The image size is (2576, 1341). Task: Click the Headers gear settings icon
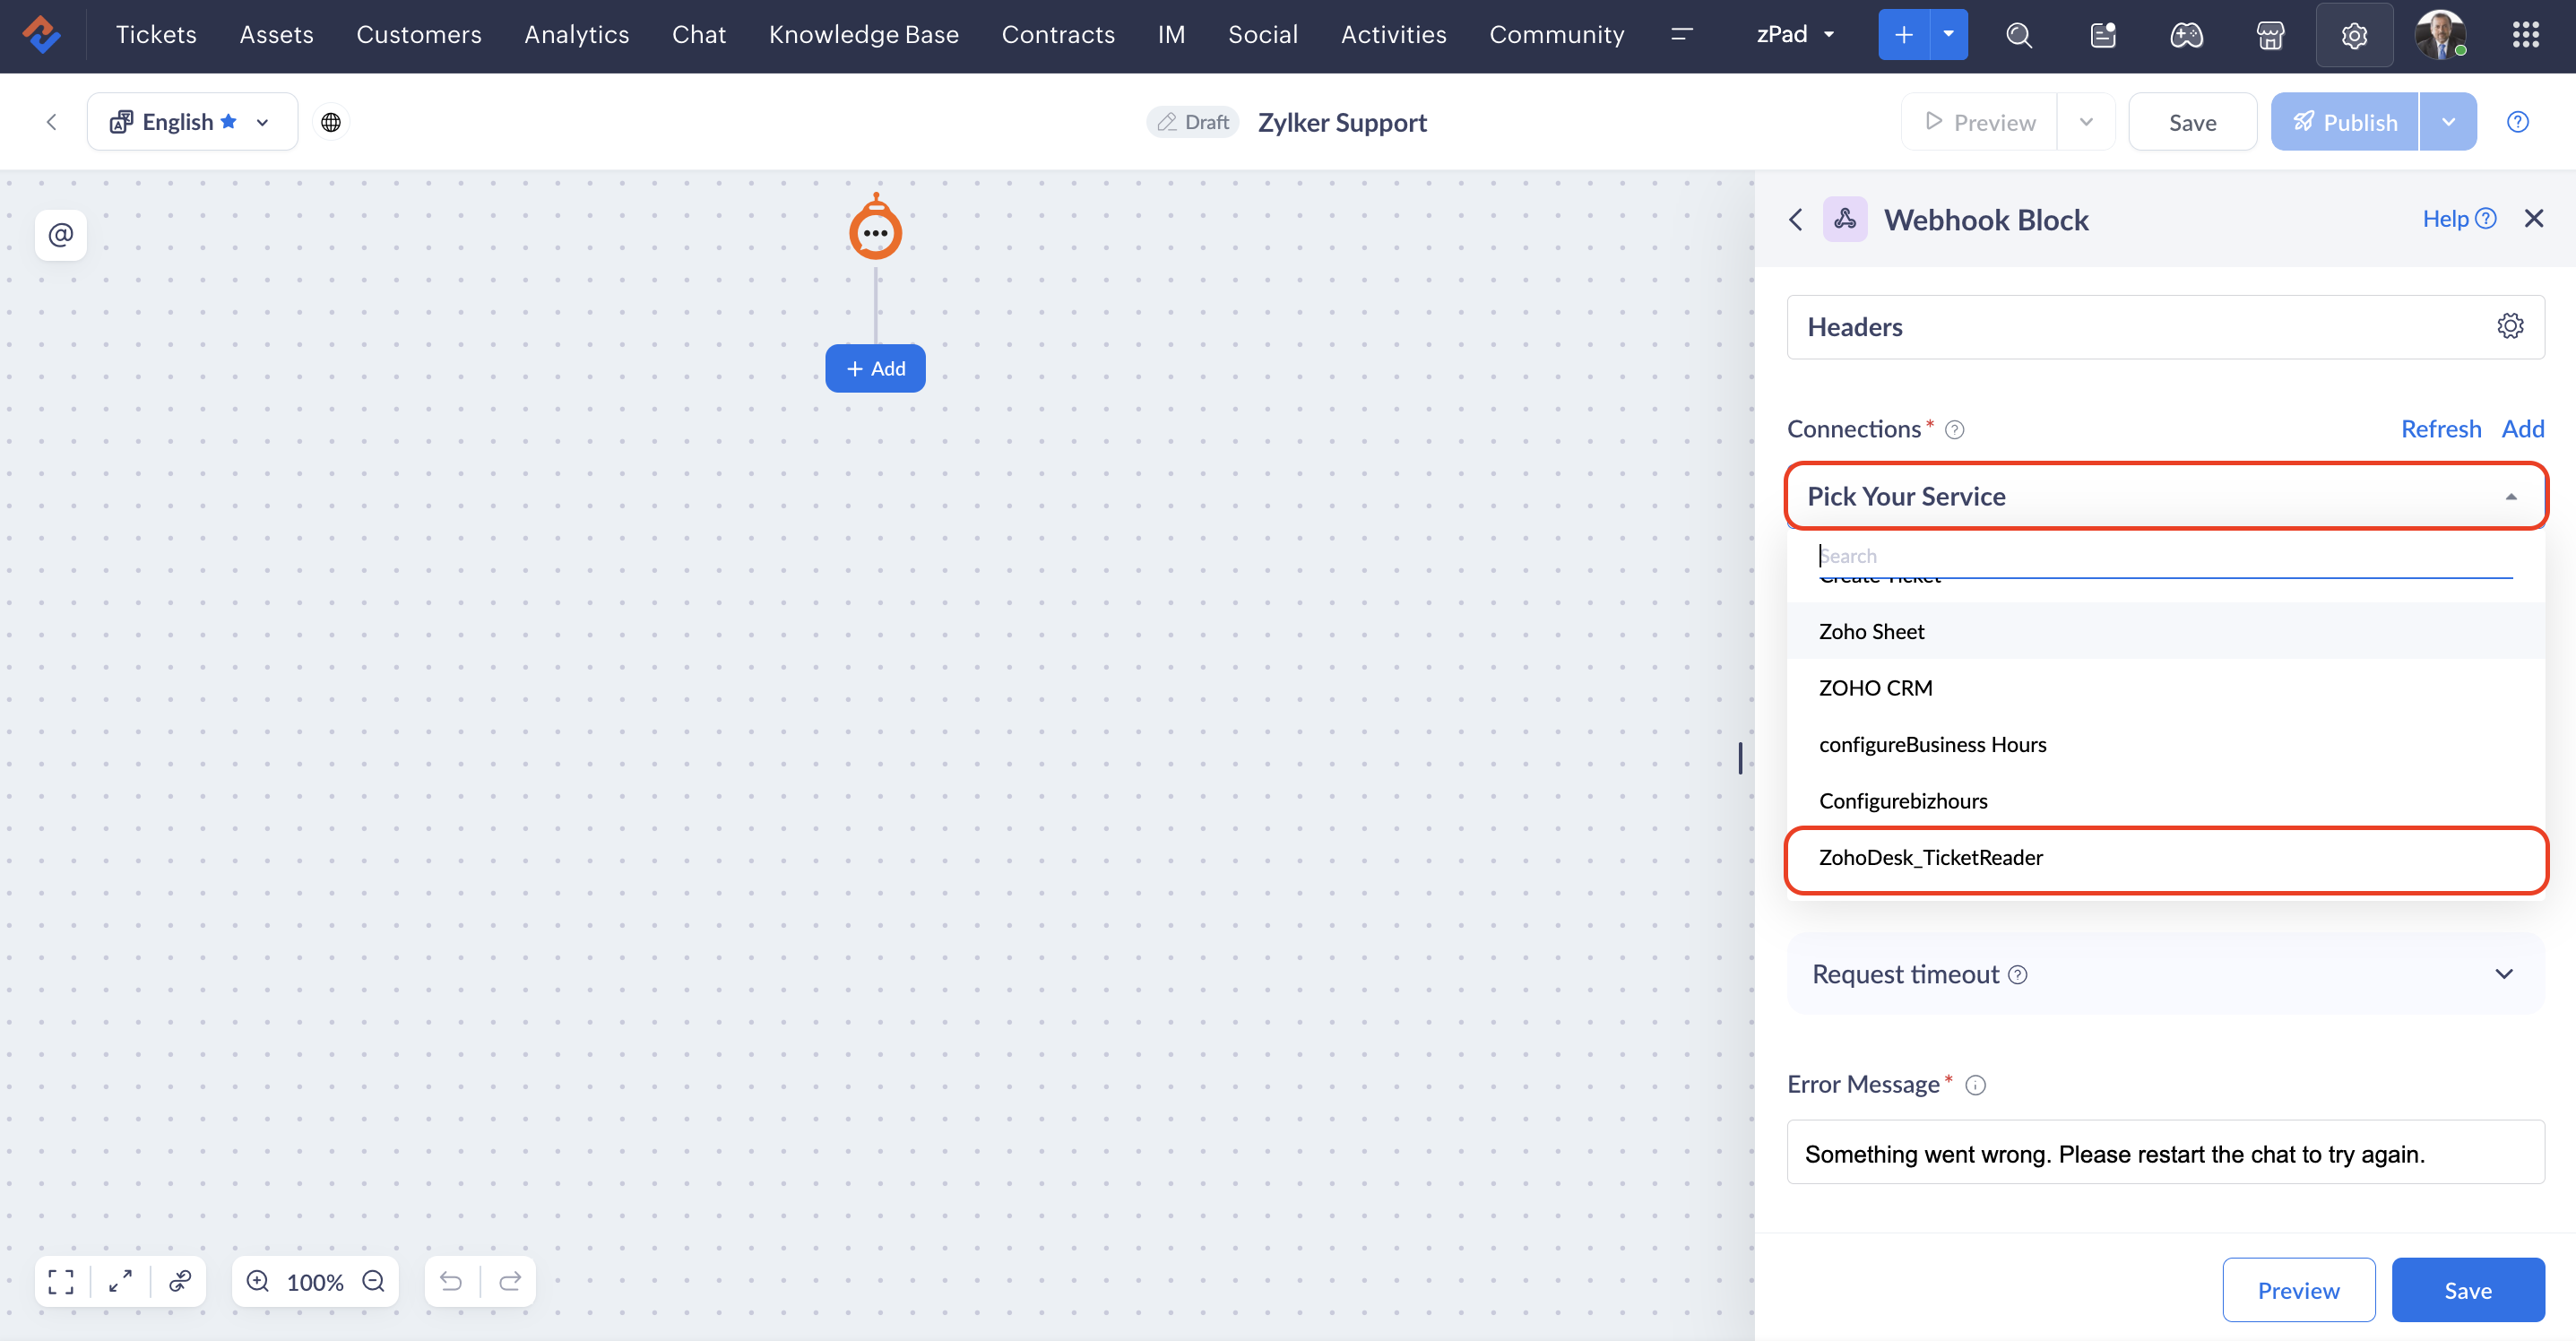point(2509,327)
